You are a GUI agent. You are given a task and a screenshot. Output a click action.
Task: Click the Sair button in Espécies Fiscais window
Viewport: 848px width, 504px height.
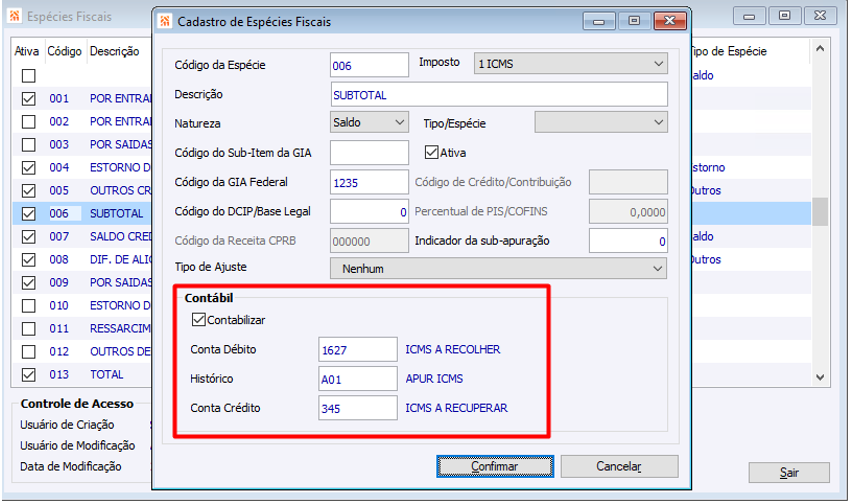click(x=789, y=473)
